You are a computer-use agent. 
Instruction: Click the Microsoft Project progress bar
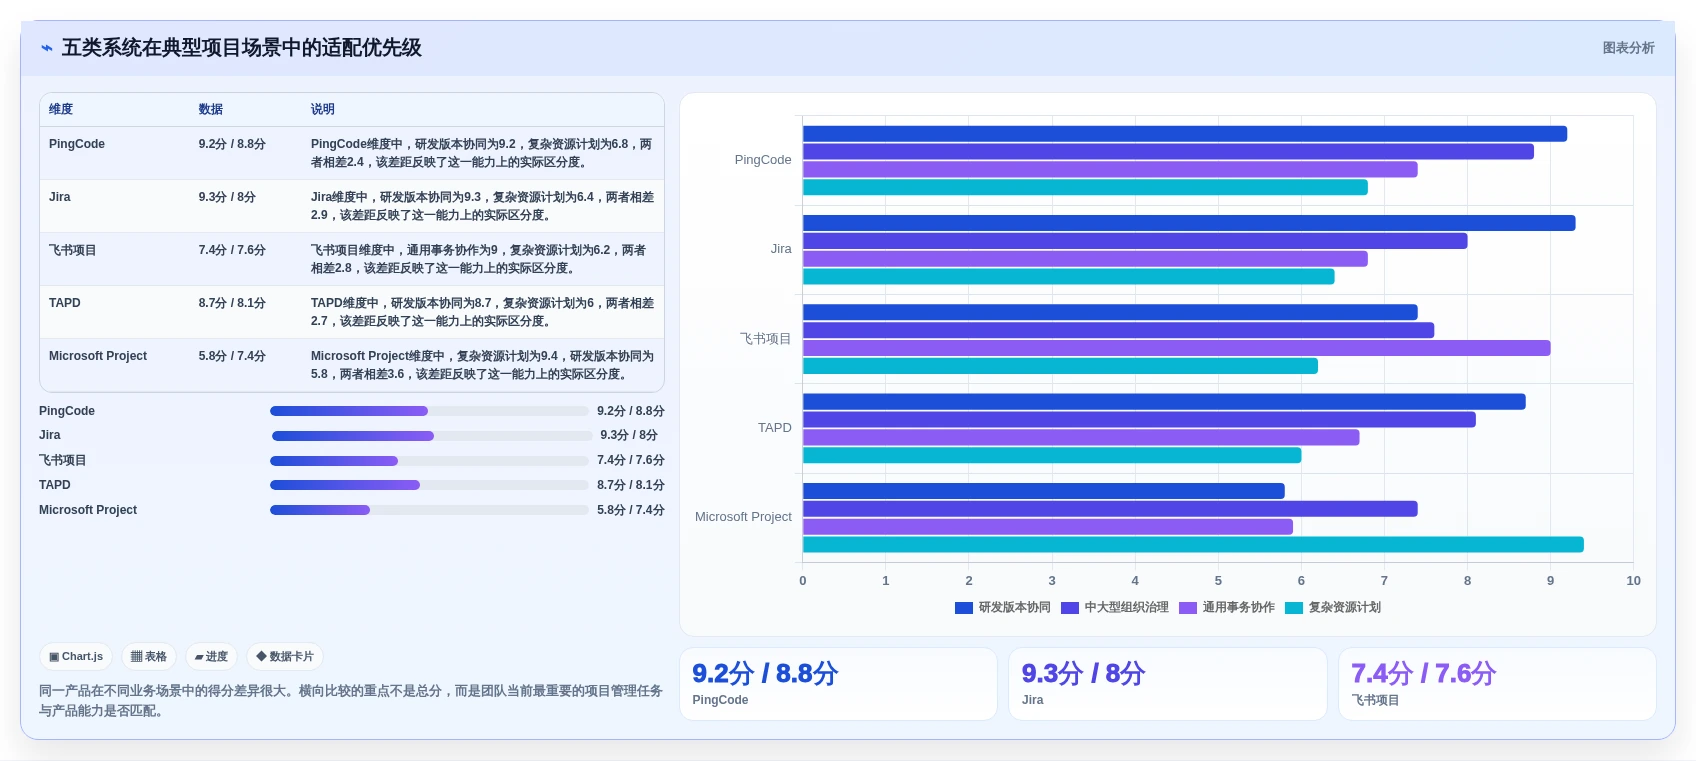click(429, 510)
